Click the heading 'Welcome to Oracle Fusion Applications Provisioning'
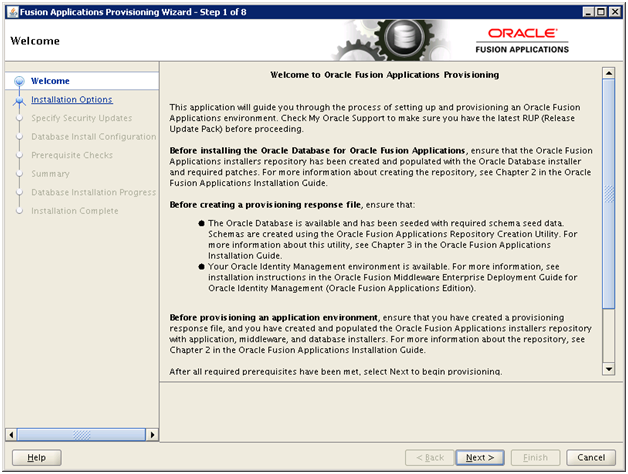Viewport: 628px width, 474px height. (x=384, y=75)
